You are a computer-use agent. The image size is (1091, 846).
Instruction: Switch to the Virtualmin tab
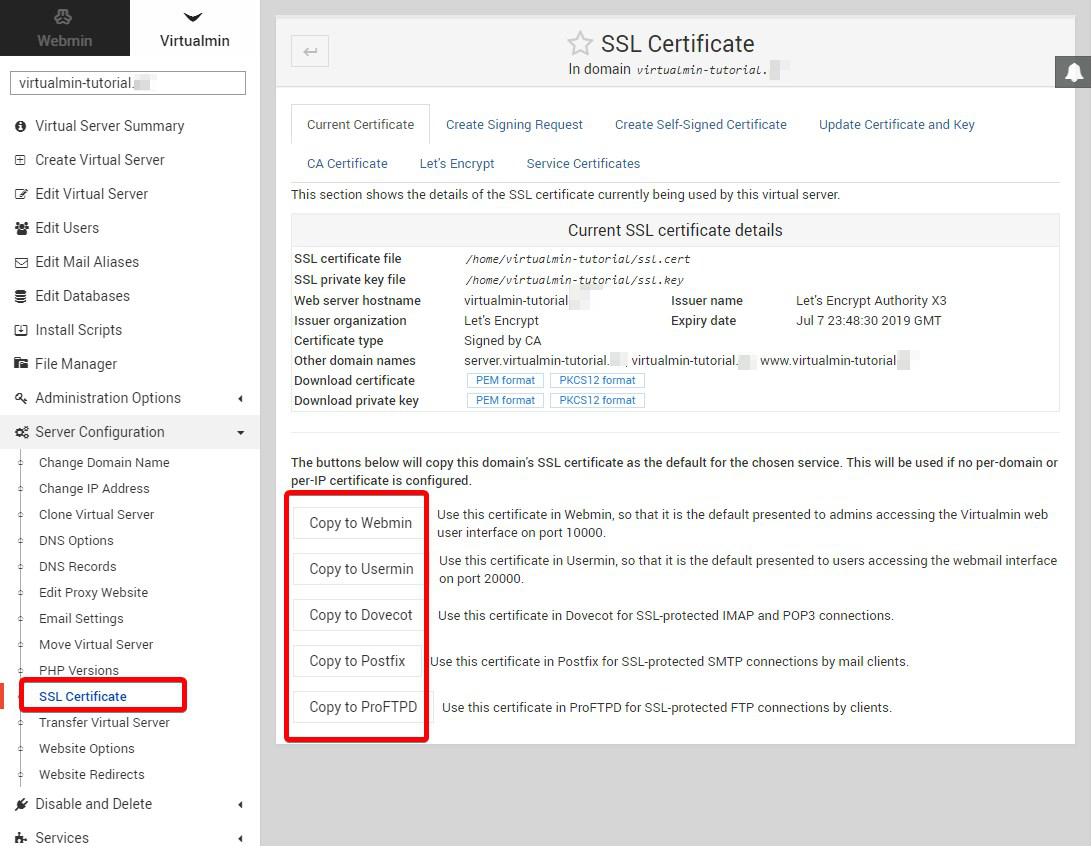(195, 28)
